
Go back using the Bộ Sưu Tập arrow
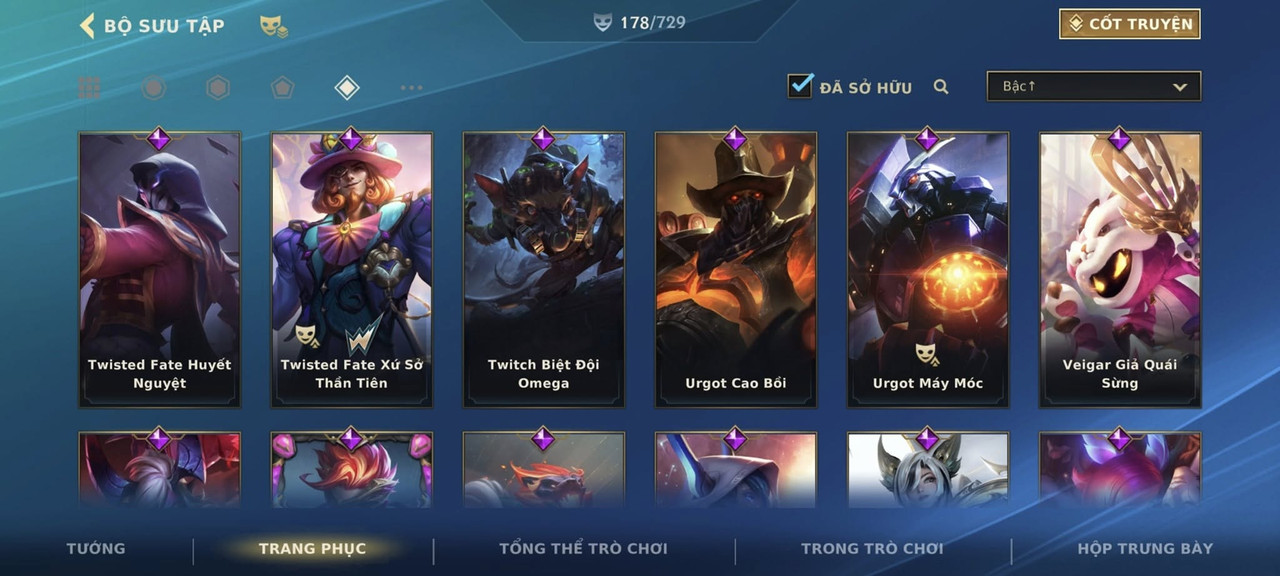point(87,25)
